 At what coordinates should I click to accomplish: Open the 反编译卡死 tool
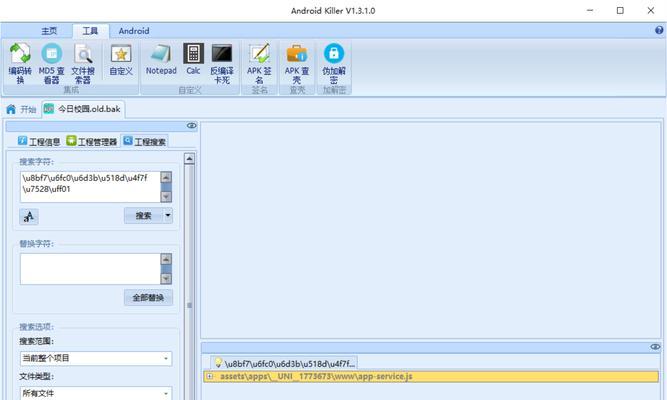222,63
